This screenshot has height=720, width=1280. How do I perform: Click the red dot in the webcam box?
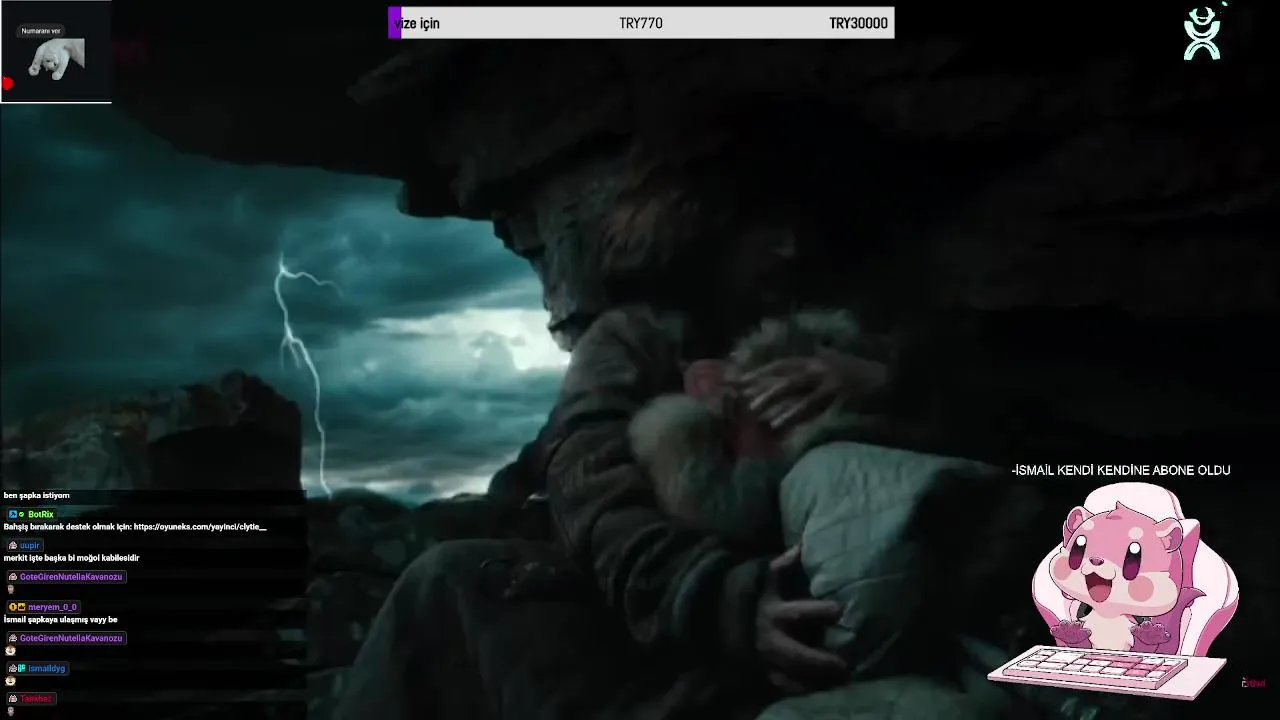7,84
